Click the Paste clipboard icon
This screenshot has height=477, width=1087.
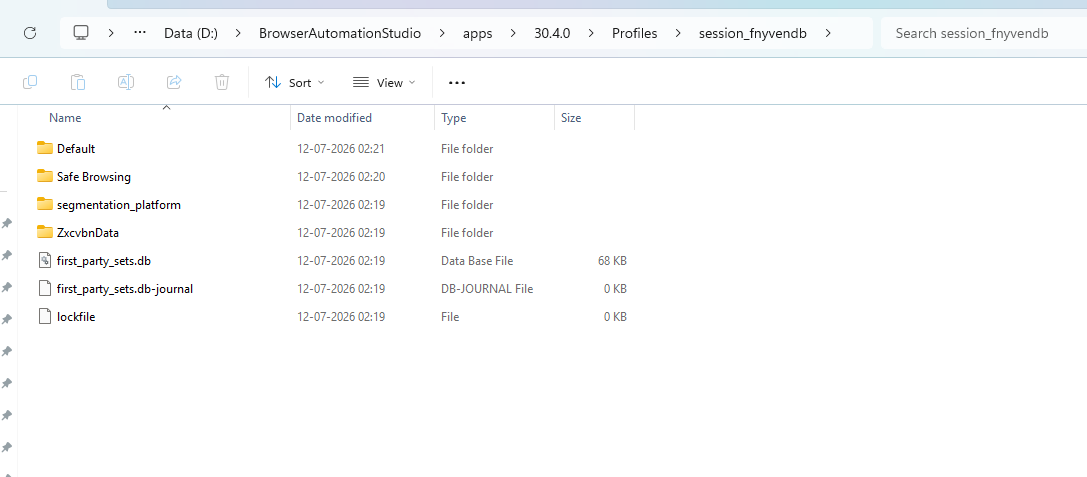78,83
